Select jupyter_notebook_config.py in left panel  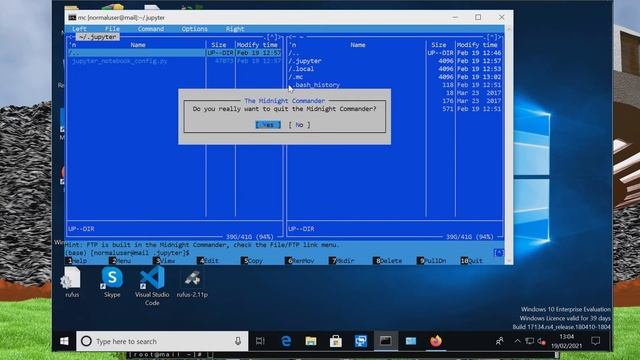click(x=175, y=61)
